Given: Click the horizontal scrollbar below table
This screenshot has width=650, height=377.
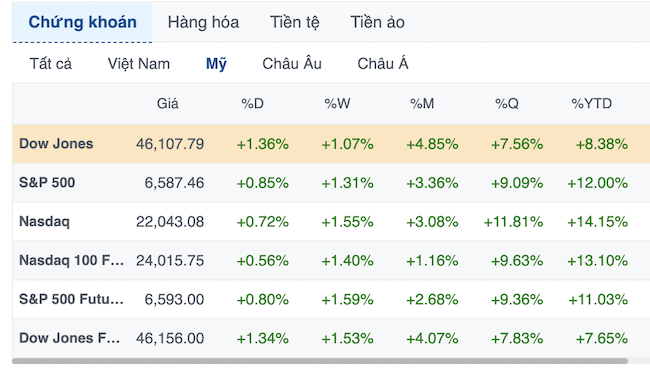Looking at the screenshot, I should click(320, 361).
